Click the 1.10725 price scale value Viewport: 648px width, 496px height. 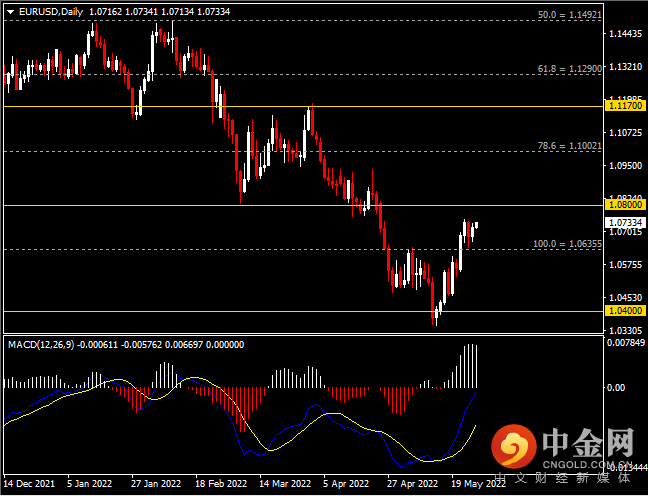(x=626, y=133)
